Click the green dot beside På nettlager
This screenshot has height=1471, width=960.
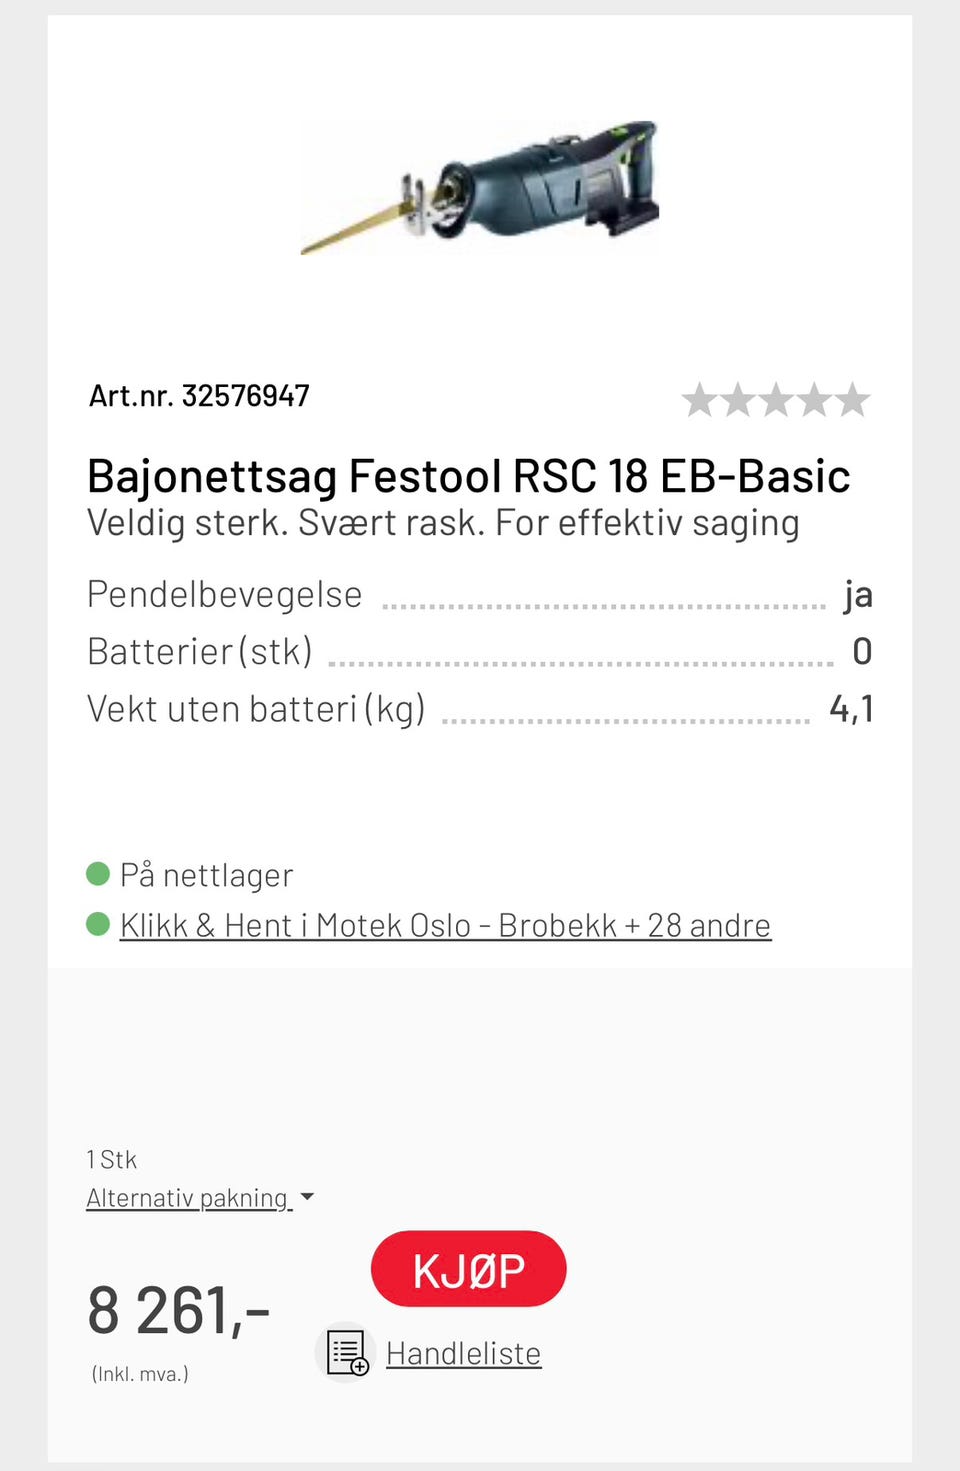[x=98, y=874]
